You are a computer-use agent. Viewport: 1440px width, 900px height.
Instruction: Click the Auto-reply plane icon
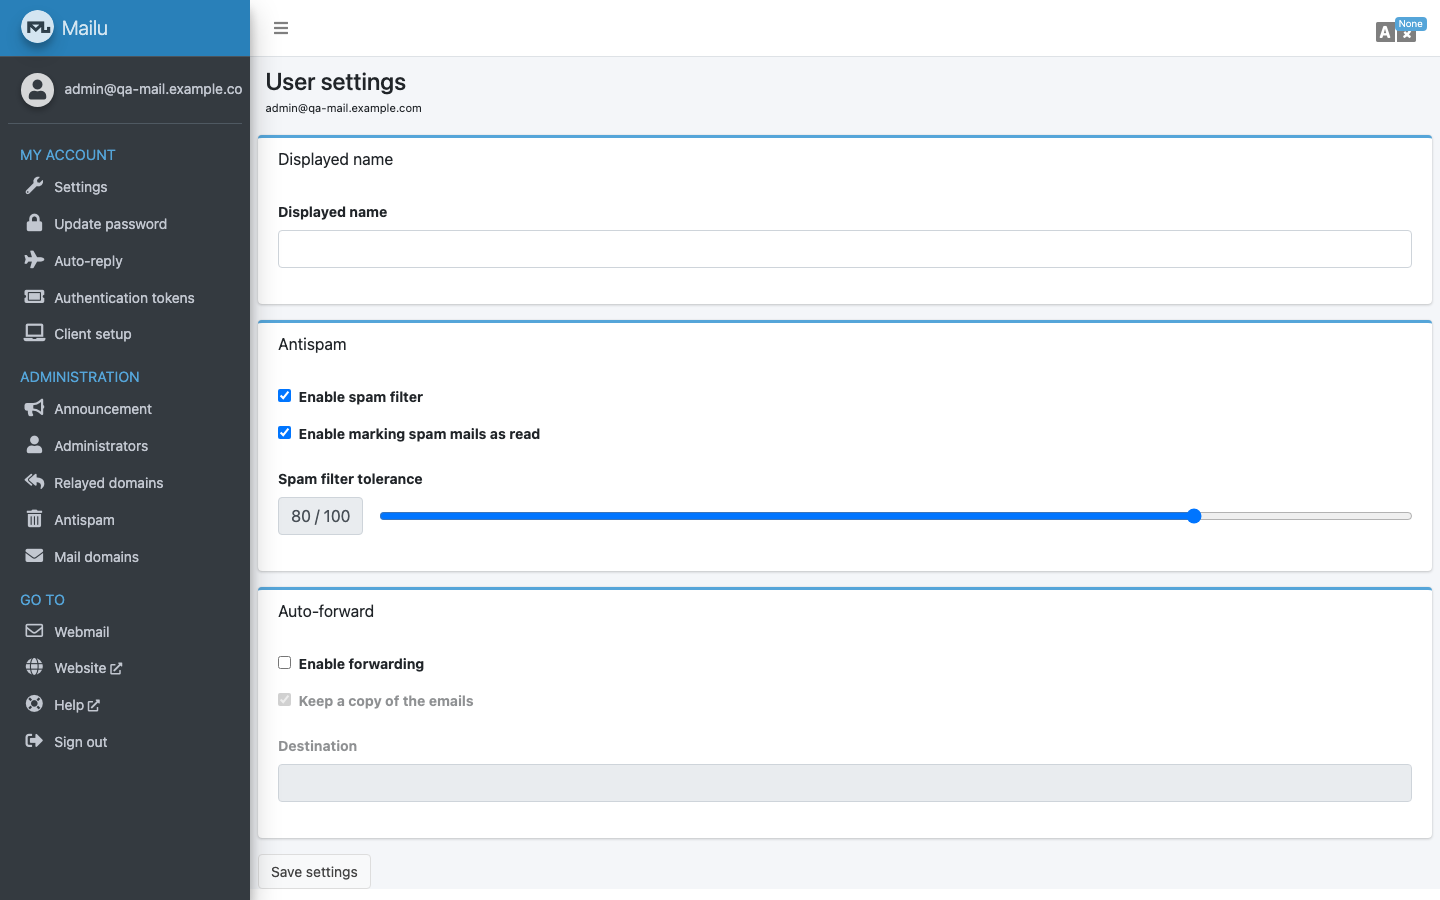point(34,260)
